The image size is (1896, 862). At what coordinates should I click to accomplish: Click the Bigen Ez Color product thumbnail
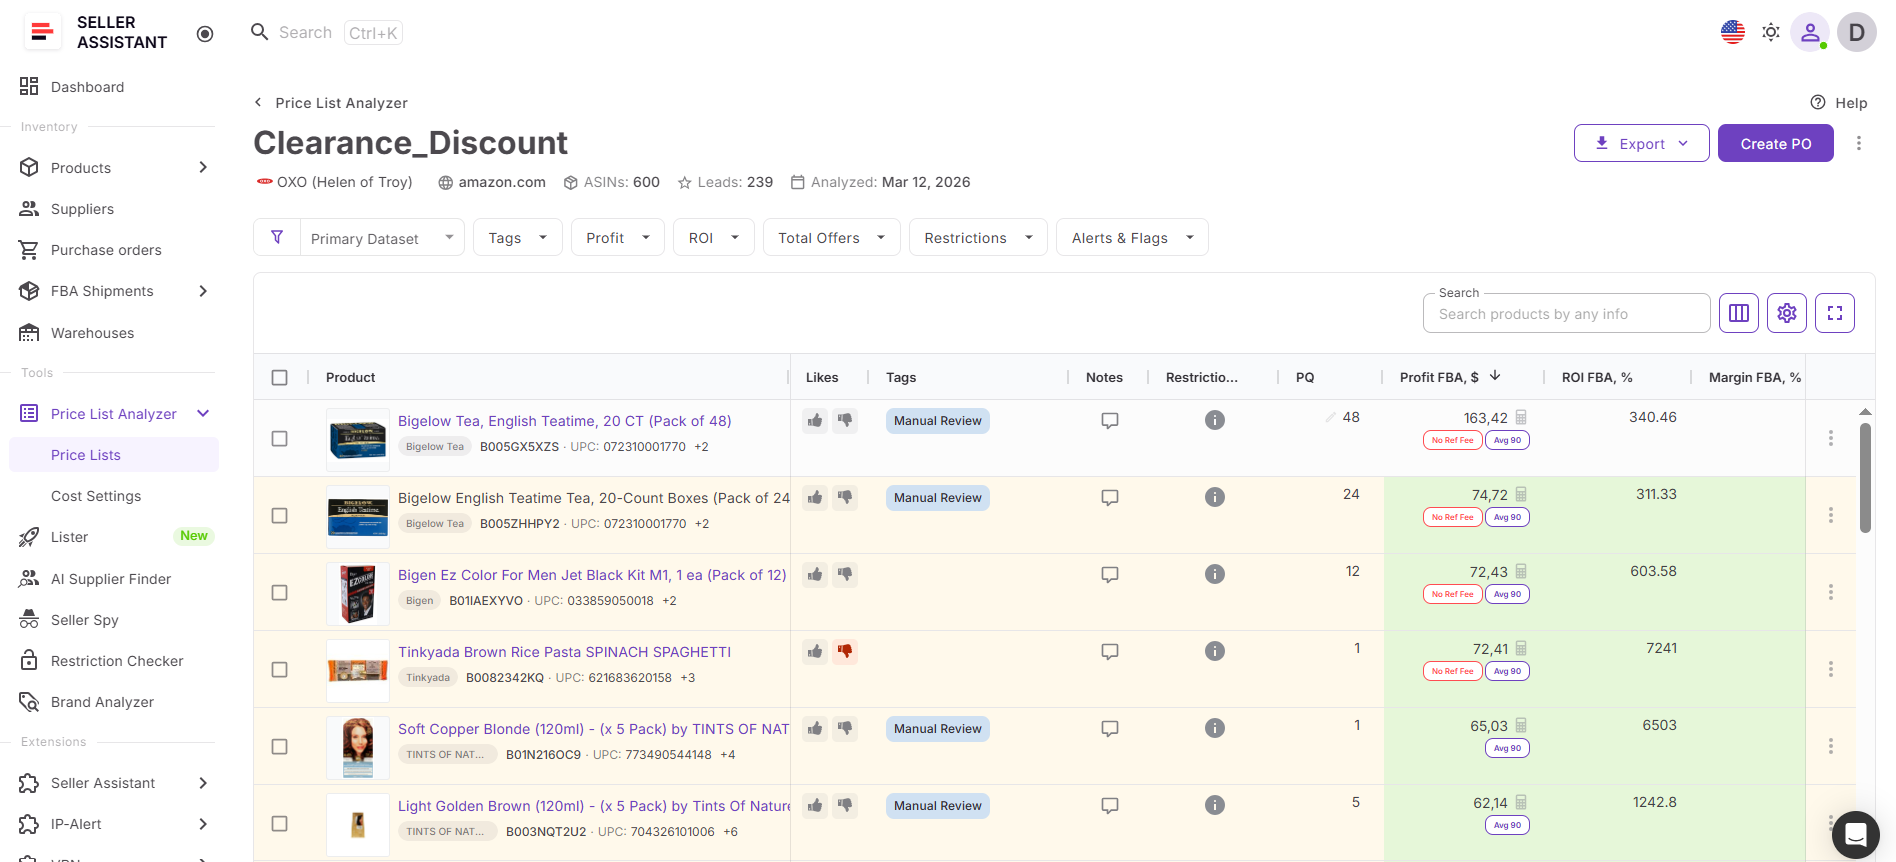point(358,593)
